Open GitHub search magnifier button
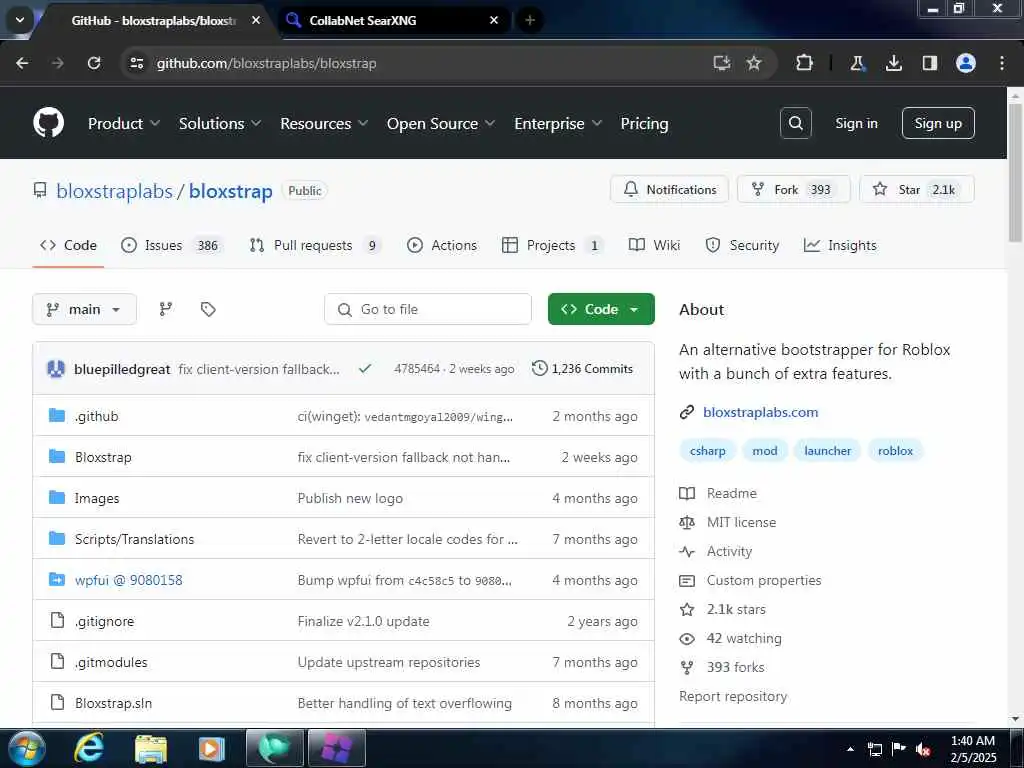Screen dimensions: 1024x768 point(795,123)
